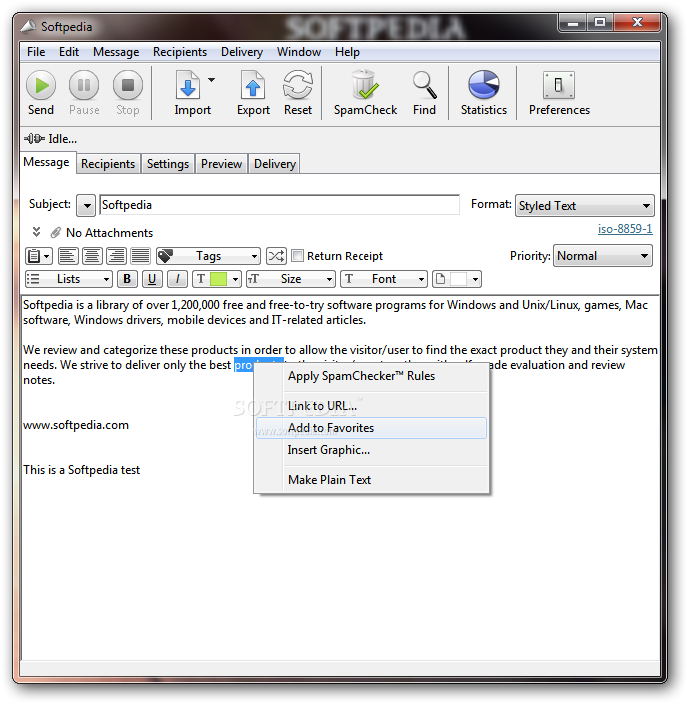Open the Help menu
The height and width of the screenshot is (704, 688).
click(x=347, y=52)
